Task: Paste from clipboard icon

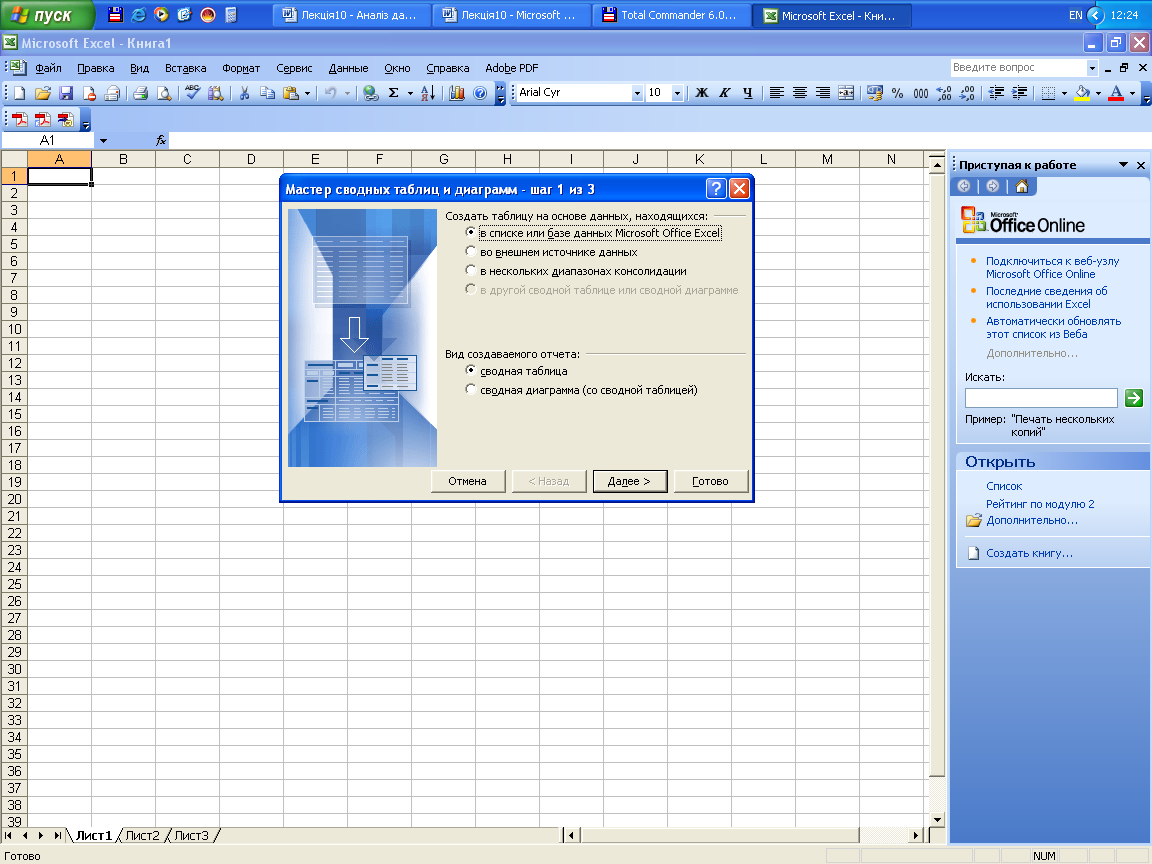Action: [x=291, y=93]
